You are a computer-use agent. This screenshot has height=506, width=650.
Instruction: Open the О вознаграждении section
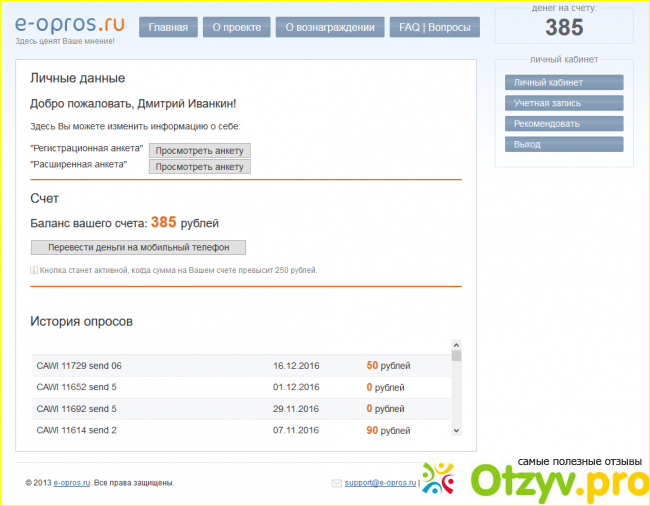point(329,28)
